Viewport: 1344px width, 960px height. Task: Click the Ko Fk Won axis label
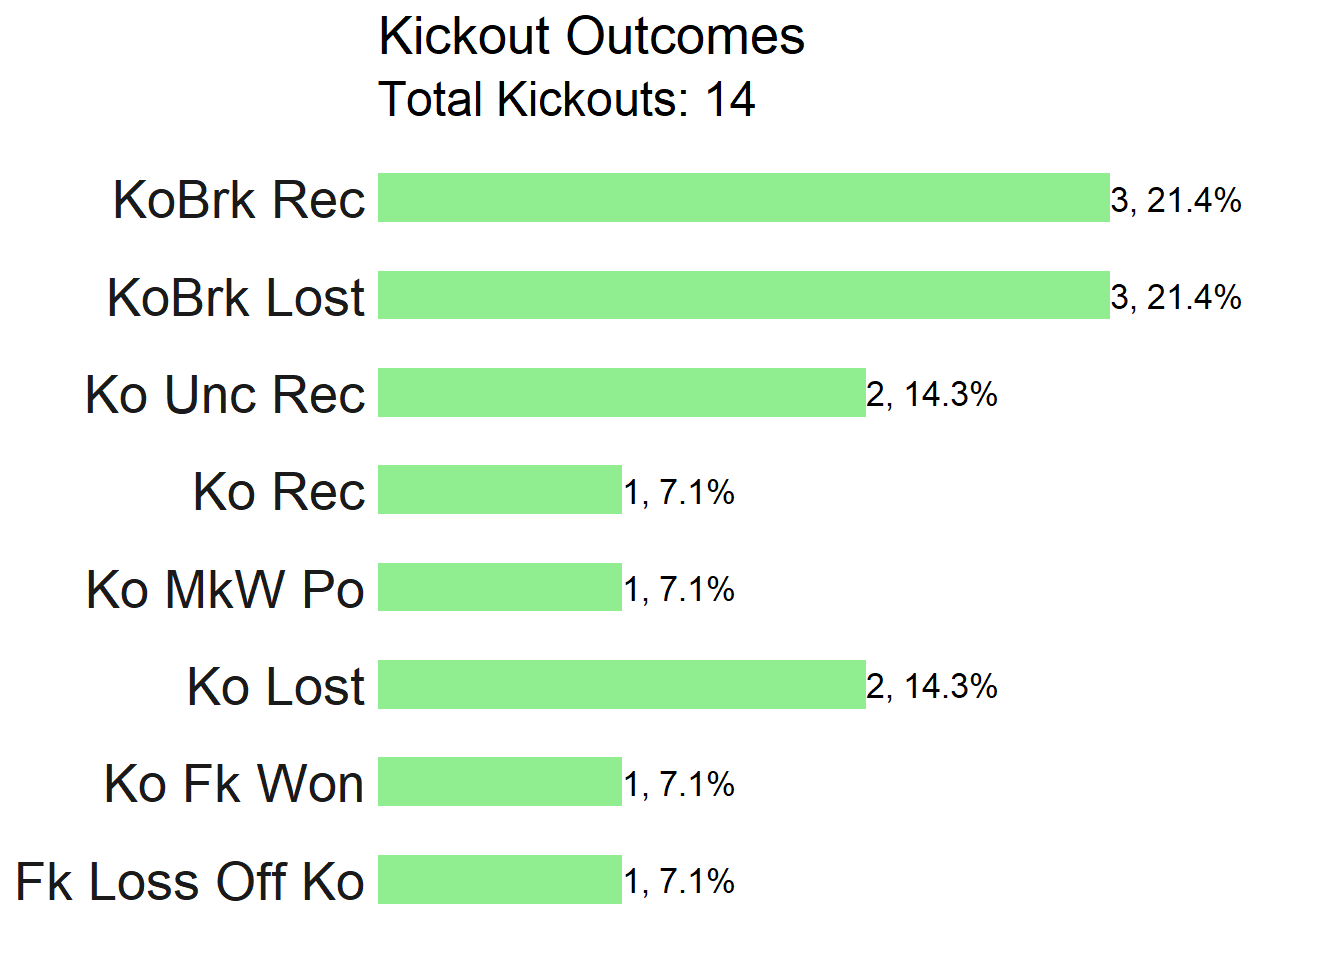[x=234, y=784]
